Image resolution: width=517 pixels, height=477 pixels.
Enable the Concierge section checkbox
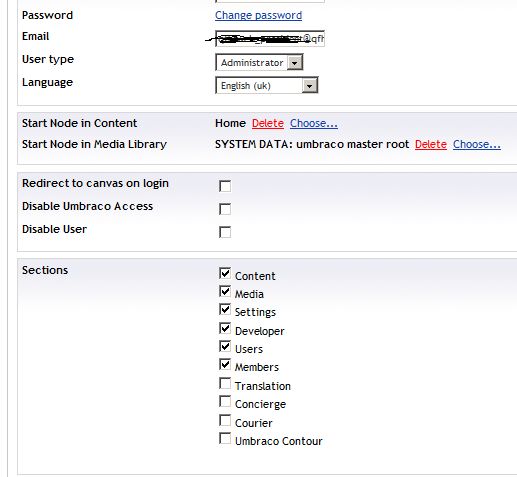[225, 401]
